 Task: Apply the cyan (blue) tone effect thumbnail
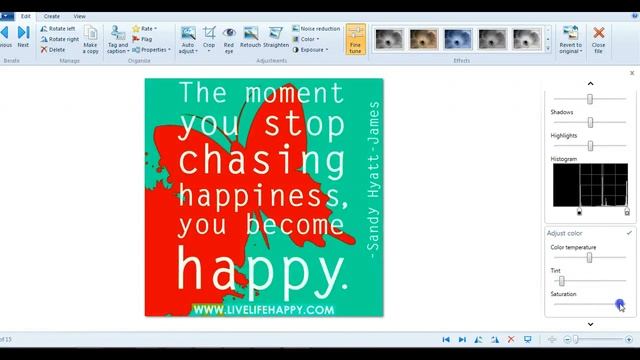pyautogui.click(x=458, y=39)
